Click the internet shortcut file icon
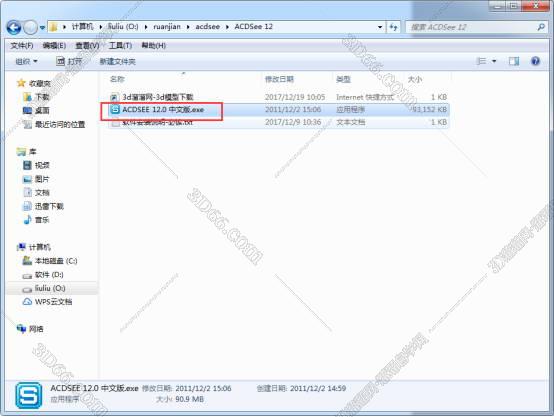The image size is (554, 417). [114, 97]
